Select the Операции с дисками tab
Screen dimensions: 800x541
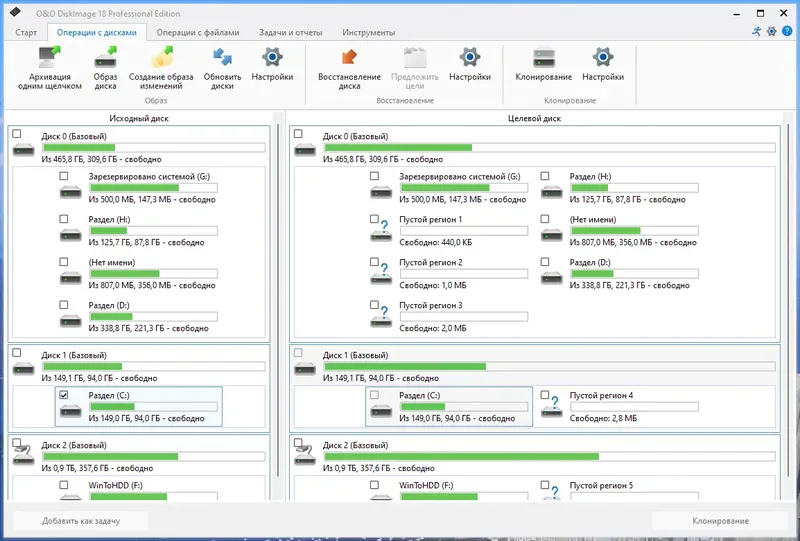pyautogui.click(x=97, y=32)
